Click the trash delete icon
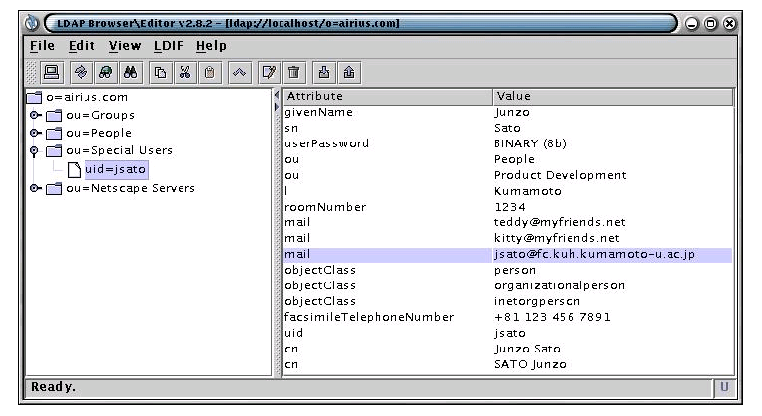Viewport: 762px width, 416px height. [294, 73]
